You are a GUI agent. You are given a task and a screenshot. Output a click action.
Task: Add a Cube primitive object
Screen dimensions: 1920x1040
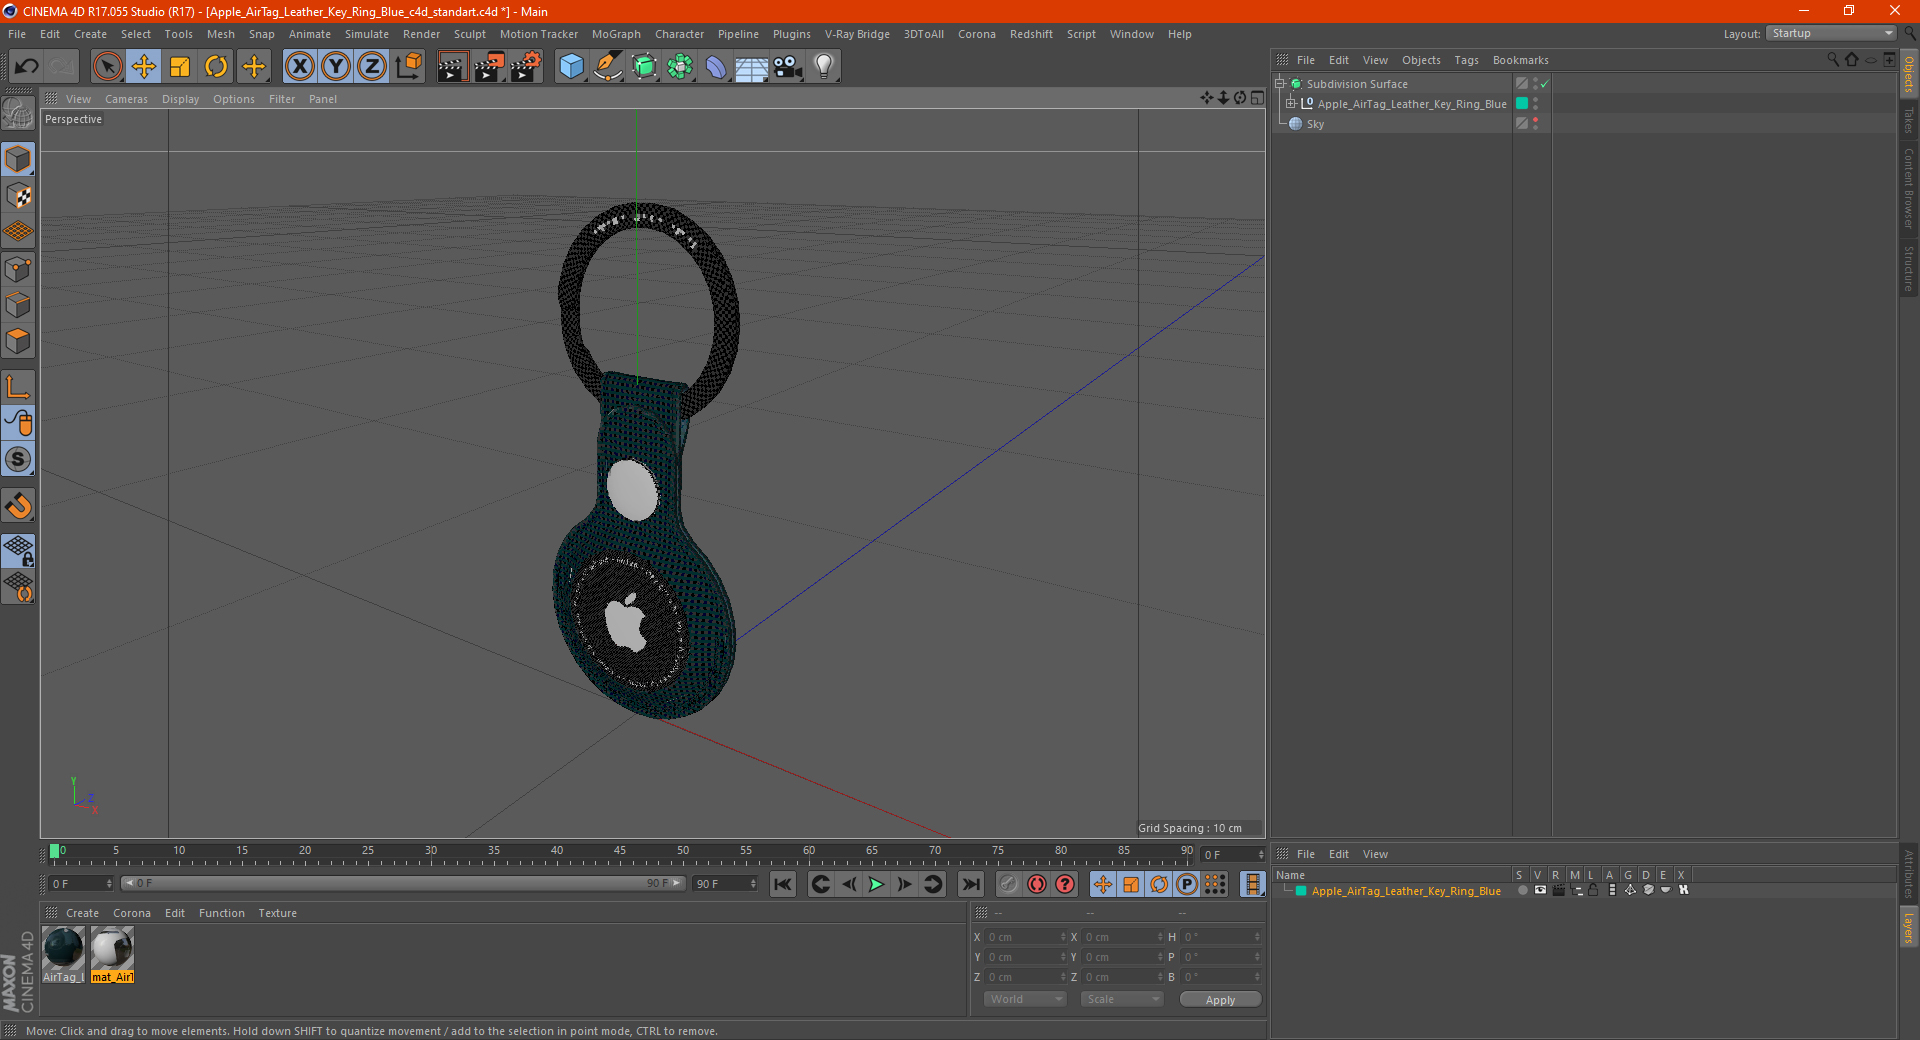pos(571,67)
